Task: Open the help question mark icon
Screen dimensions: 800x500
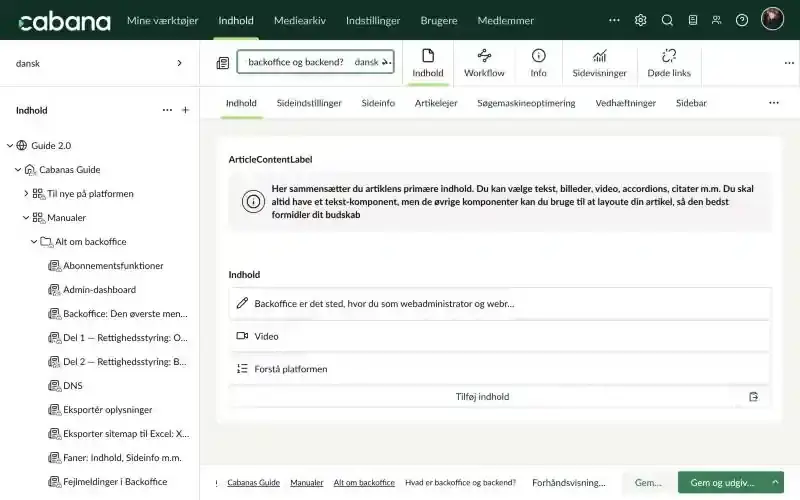Action: (742, 20)
